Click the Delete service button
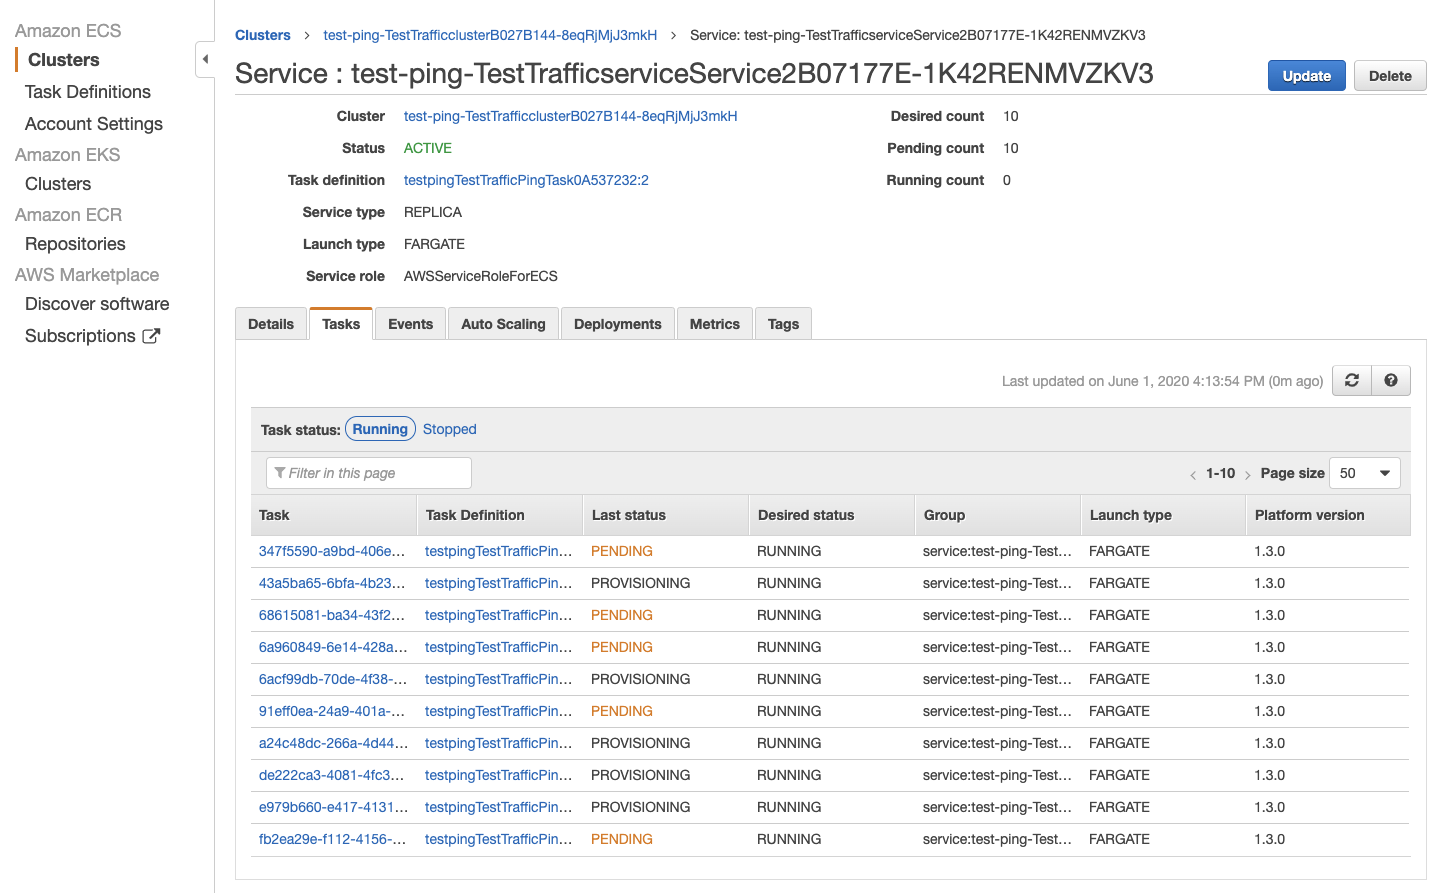Screen dimensions: 1446x893 [x=1390, y=76]
